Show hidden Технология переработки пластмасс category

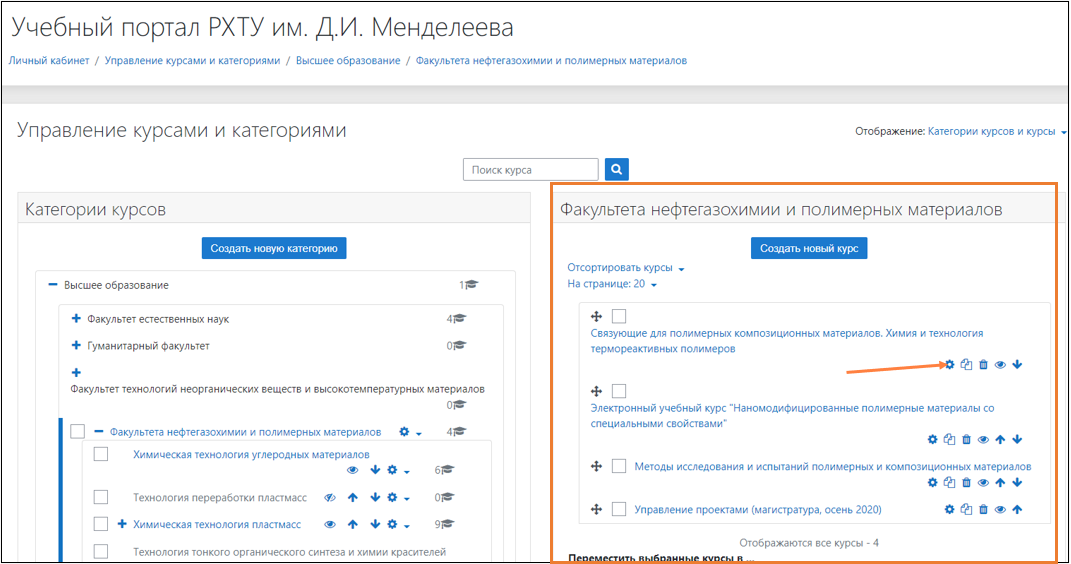point(330,498)
